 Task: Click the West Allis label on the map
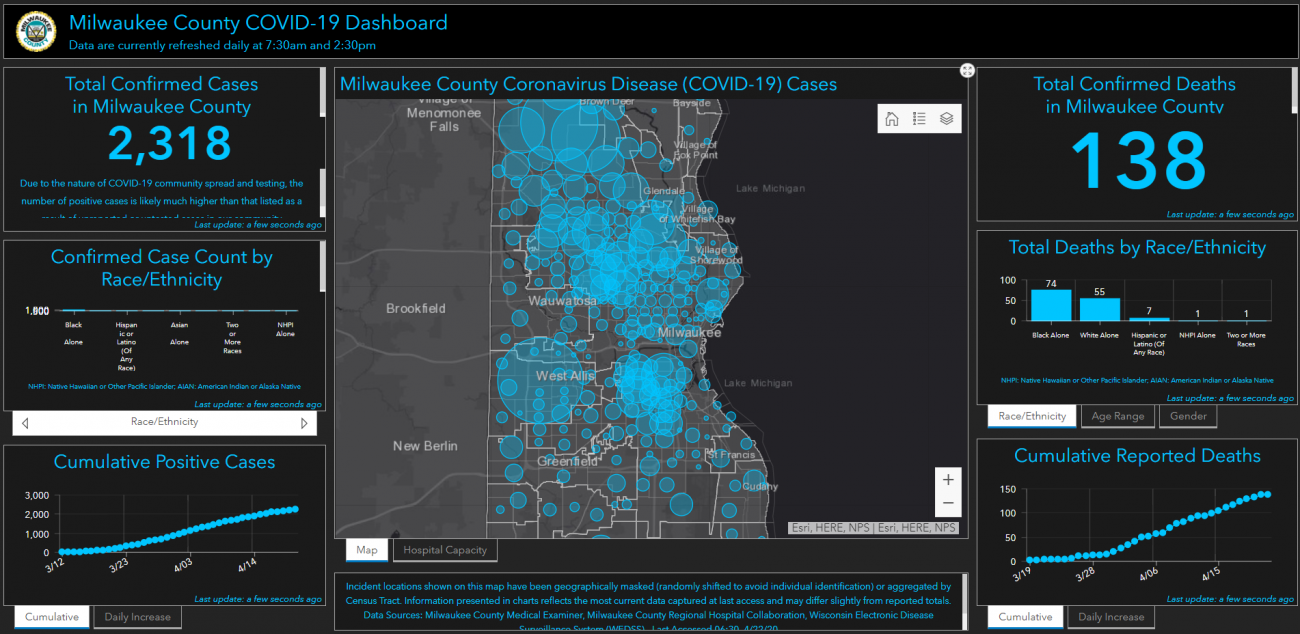coord(565,376)
